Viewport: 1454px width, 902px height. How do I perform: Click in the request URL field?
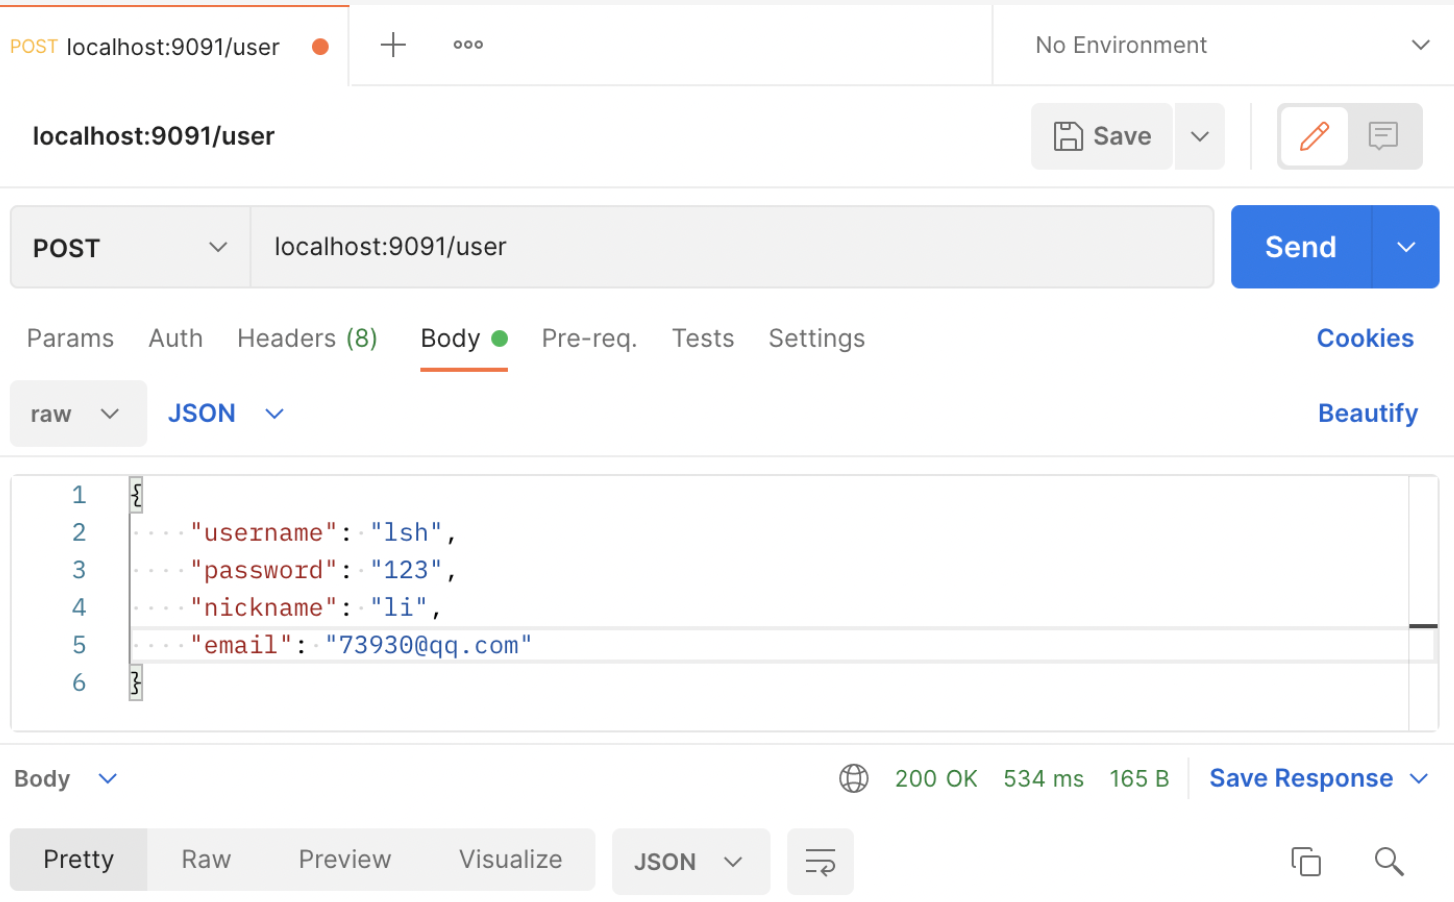[730, 247]
